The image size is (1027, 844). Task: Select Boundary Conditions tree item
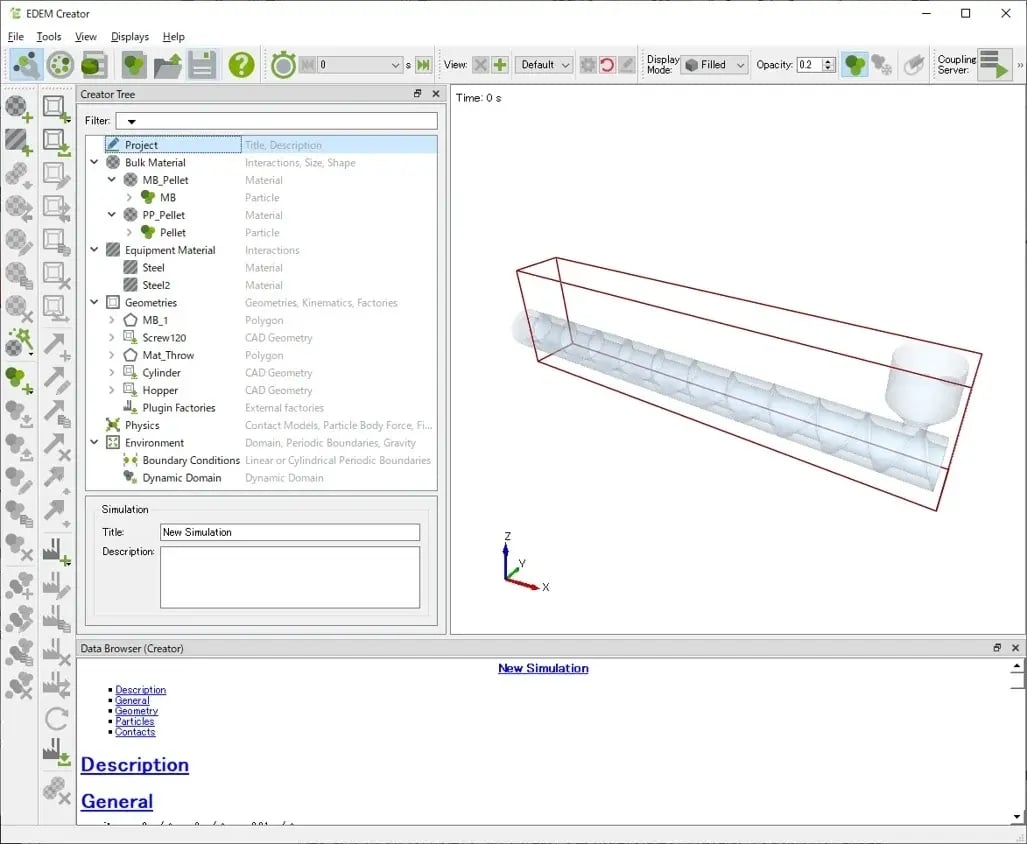click(x=191, y=460)
